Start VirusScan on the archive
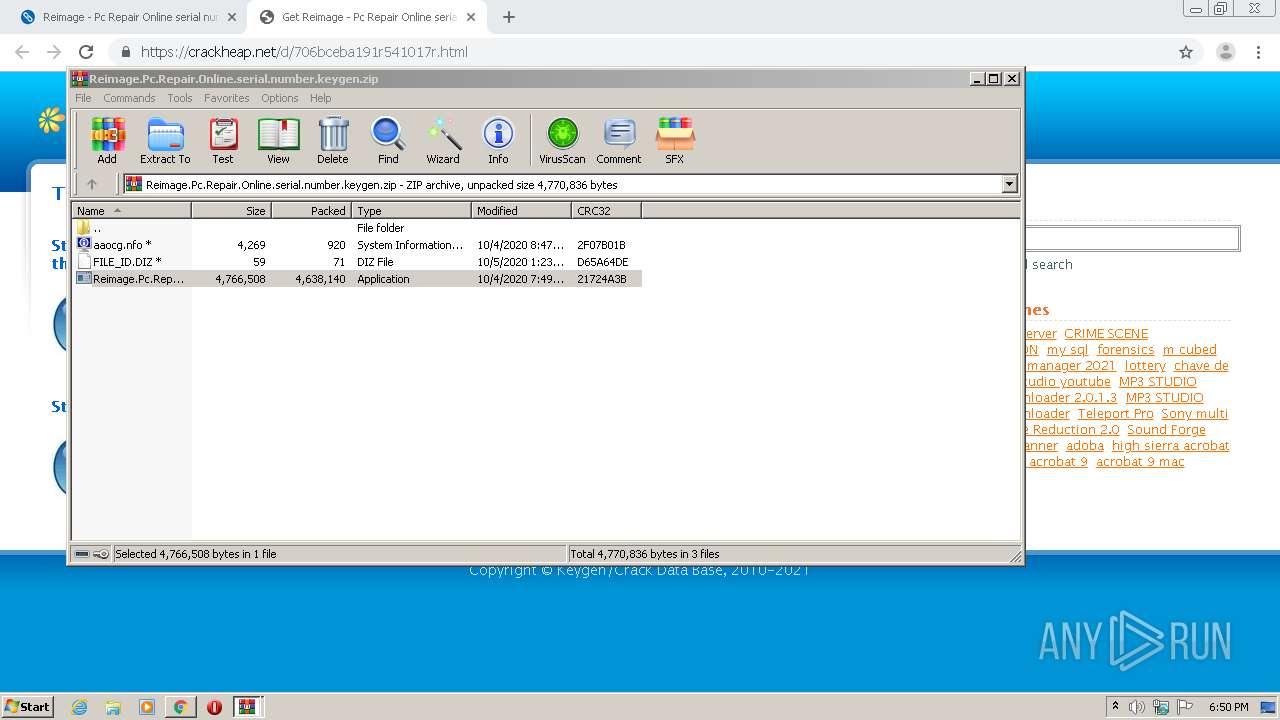1280x720 pixels. pos(562,140)
